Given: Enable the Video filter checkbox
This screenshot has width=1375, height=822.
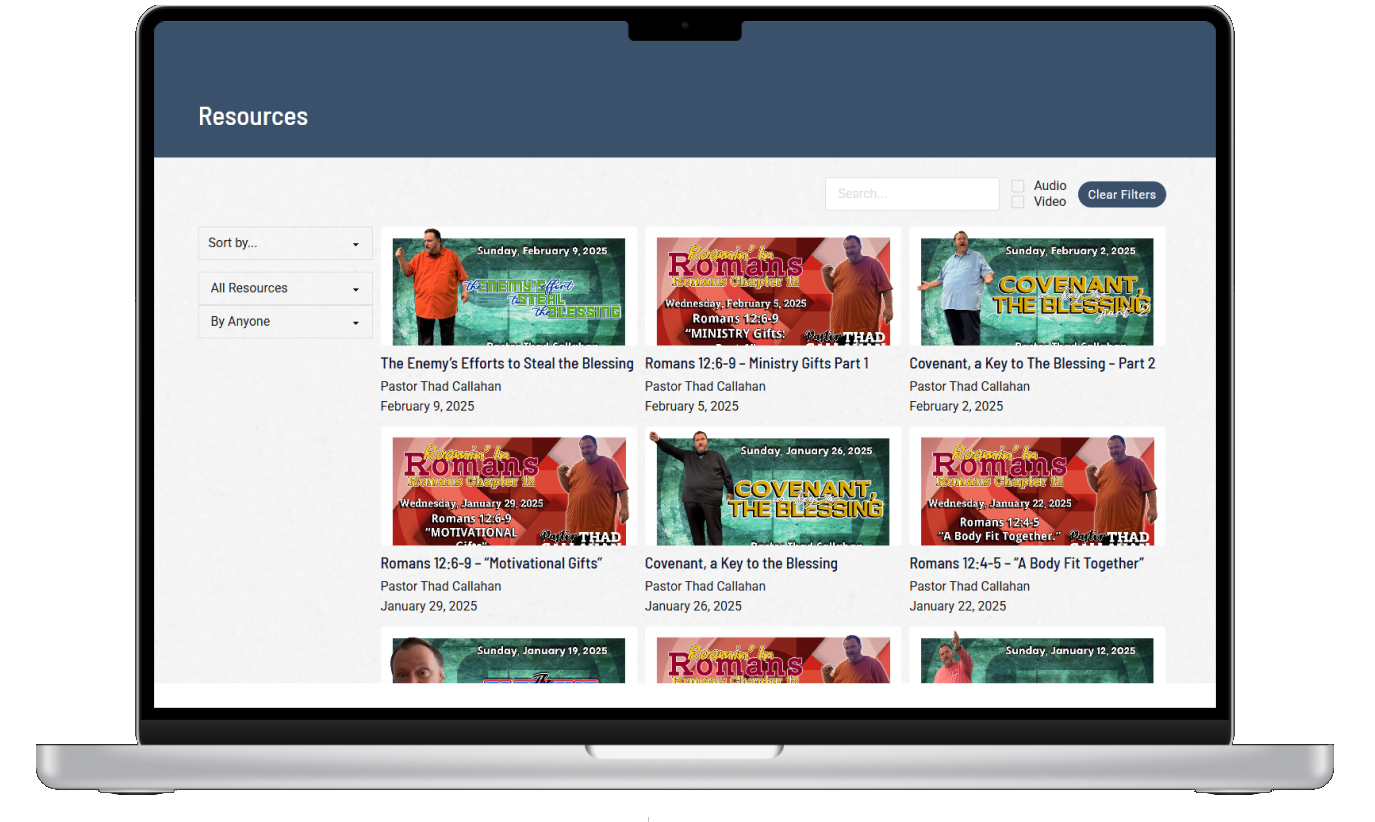Looking at the screenshot, I should point(1018,202).
